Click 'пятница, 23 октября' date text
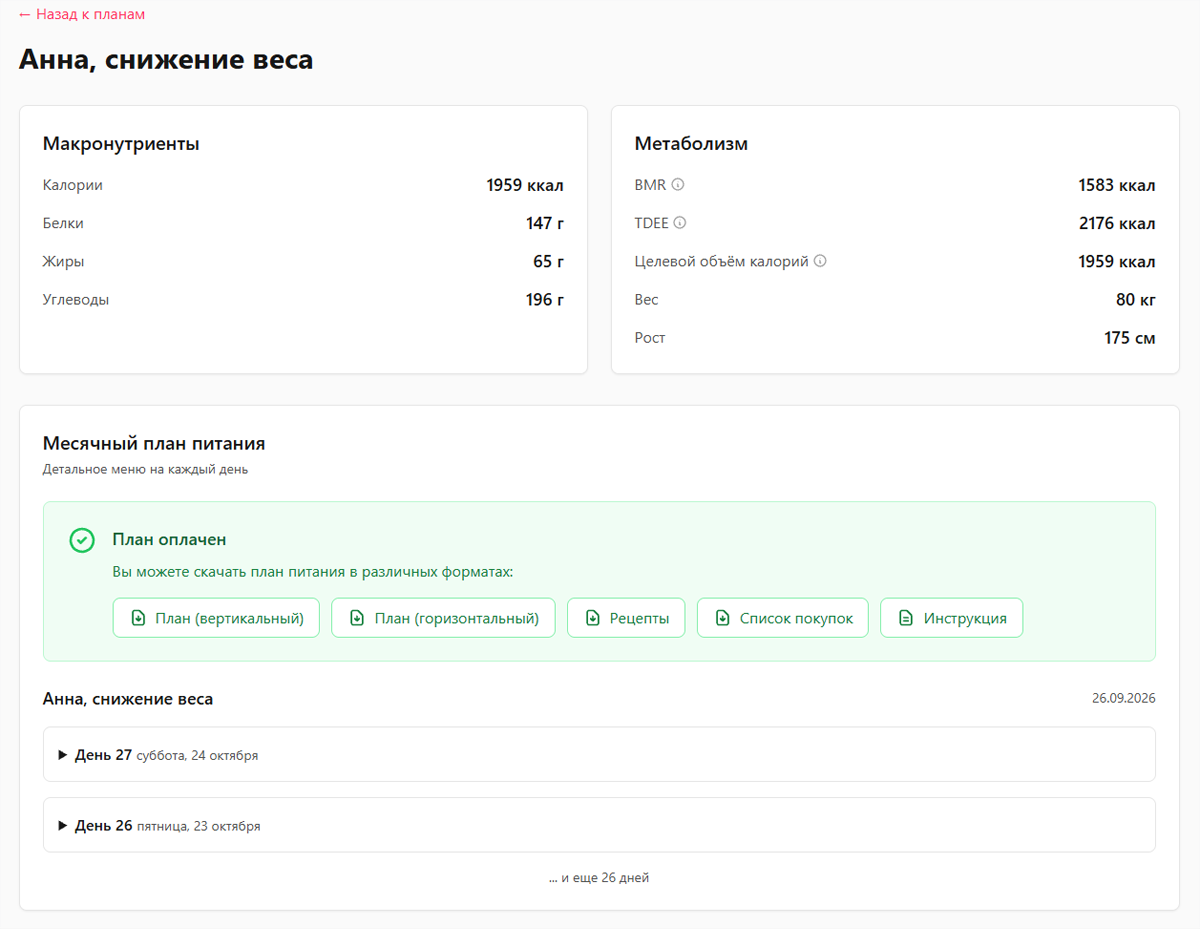1200x929 pixels. click(x=198, y=827)
